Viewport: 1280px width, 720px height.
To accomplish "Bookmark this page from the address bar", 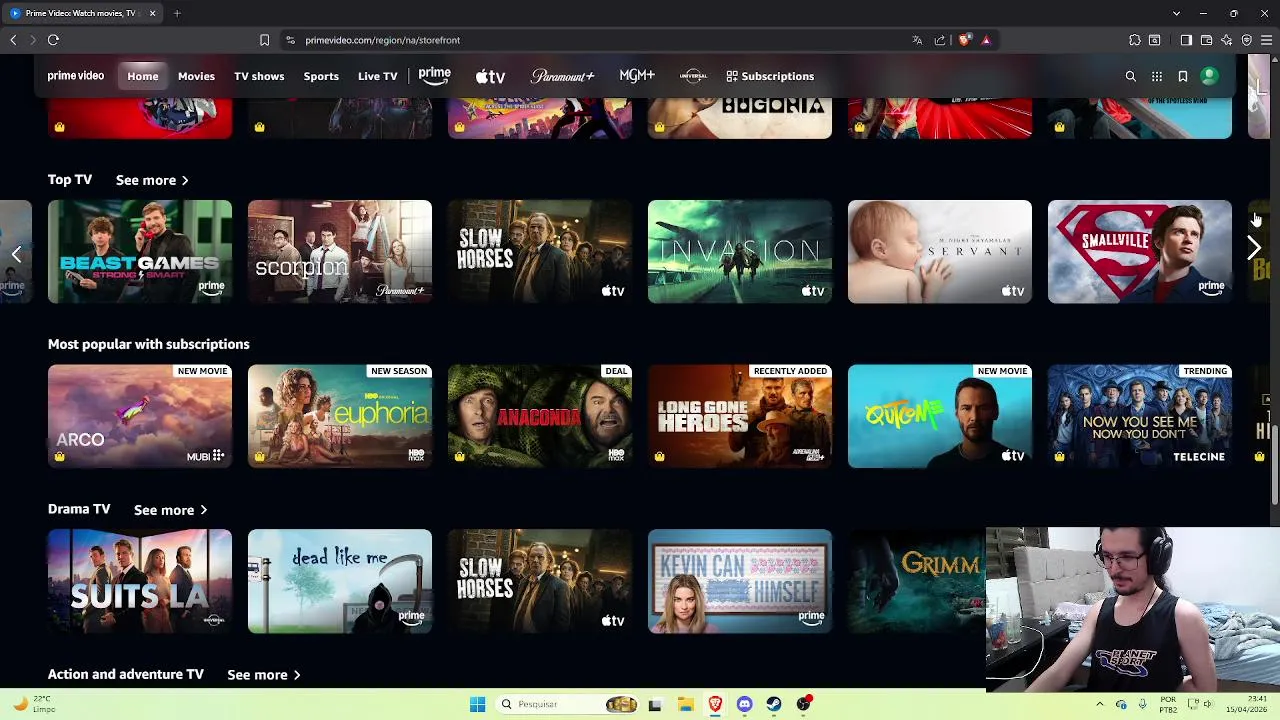I will (x=264, y=40).
